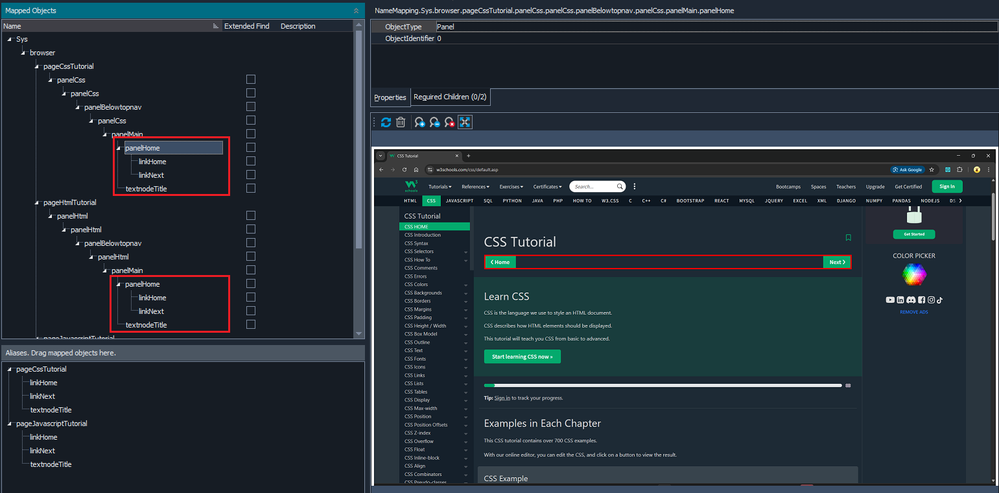Check Extended Find box for panelBelowtopnav under pageCssTutorial
999x493 pixels.
(251, 107)
